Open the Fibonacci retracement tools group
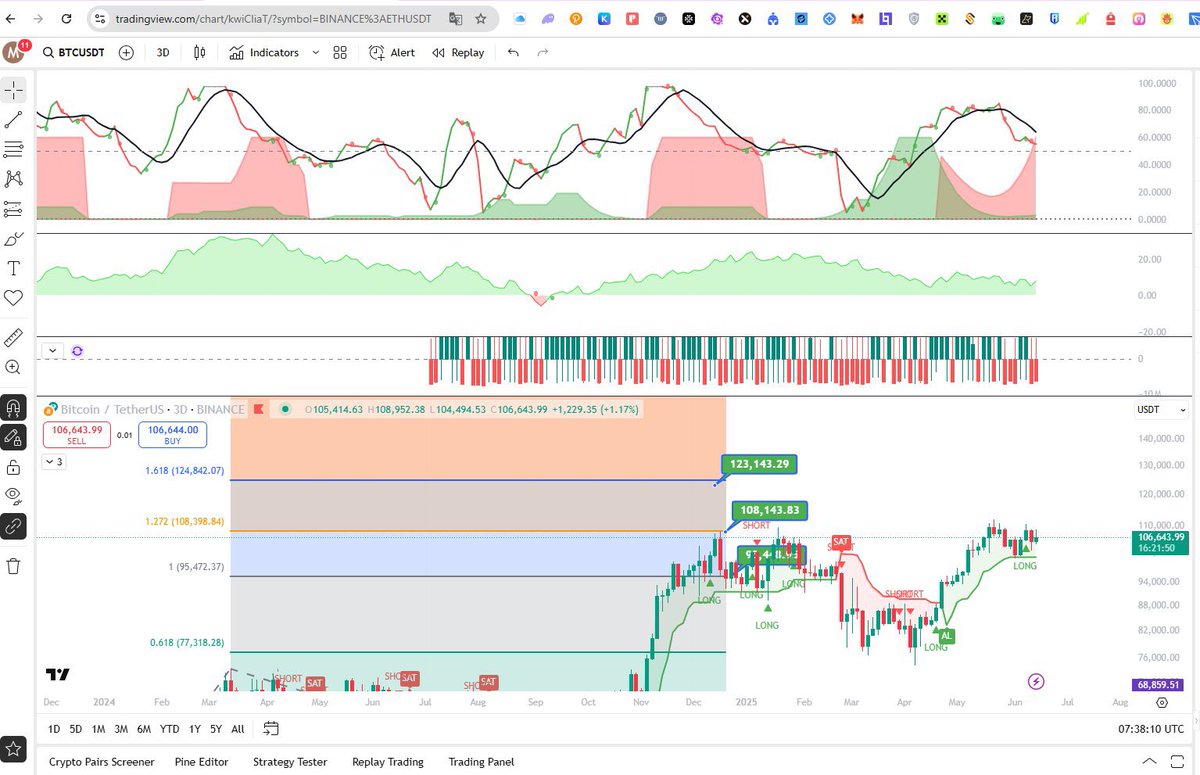The width and height of the screenshot is (1200, 775). pyautogui.click(x=14, y=149)
